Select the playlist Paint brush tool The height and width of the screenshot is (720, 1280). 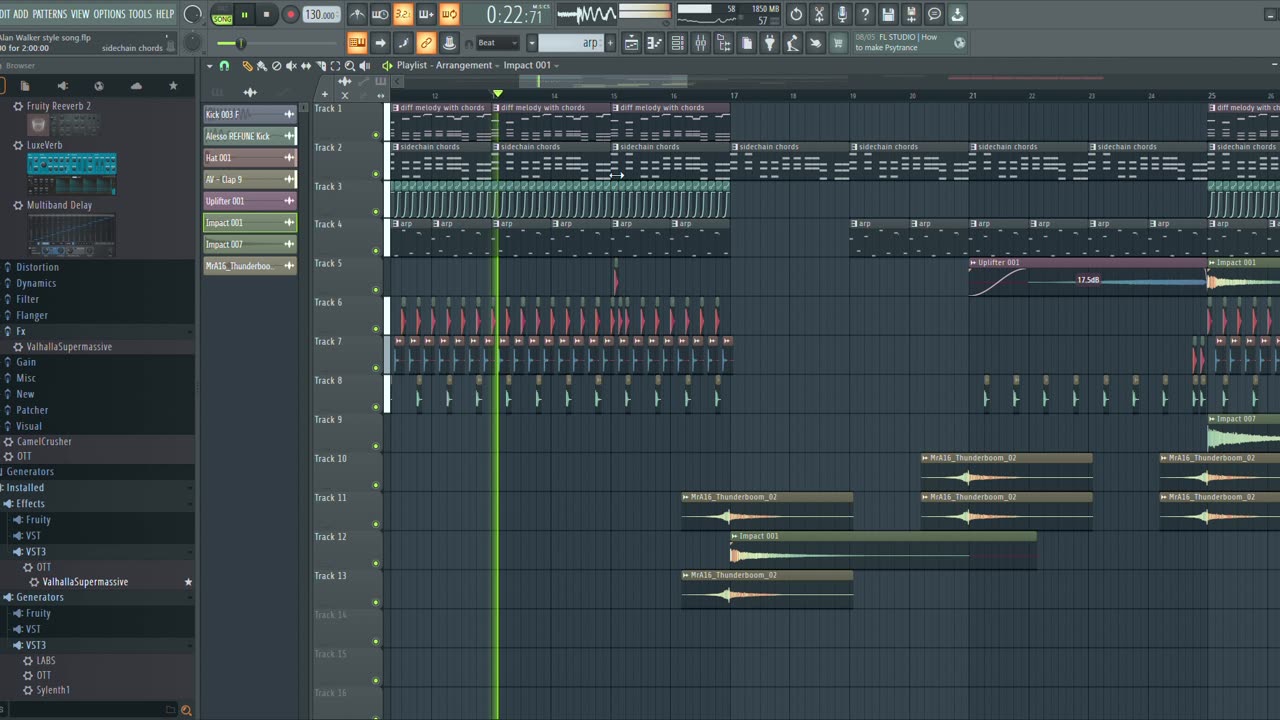click(261, 66)
